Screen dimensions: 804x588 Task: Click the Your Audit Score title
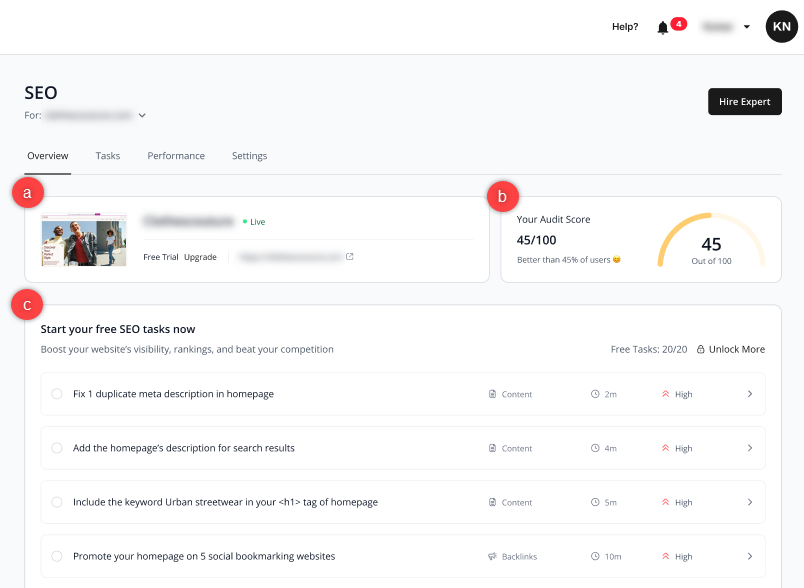[x=553, y=219]
